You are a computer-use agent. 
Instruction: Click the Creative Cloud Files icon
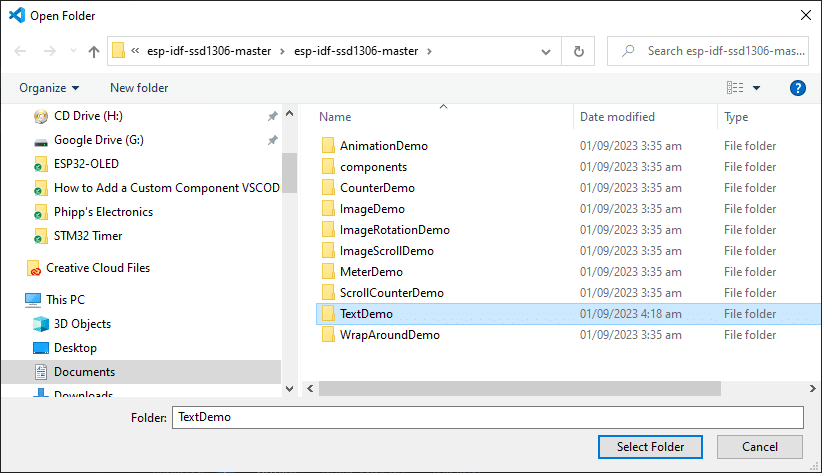click(34, 268)
